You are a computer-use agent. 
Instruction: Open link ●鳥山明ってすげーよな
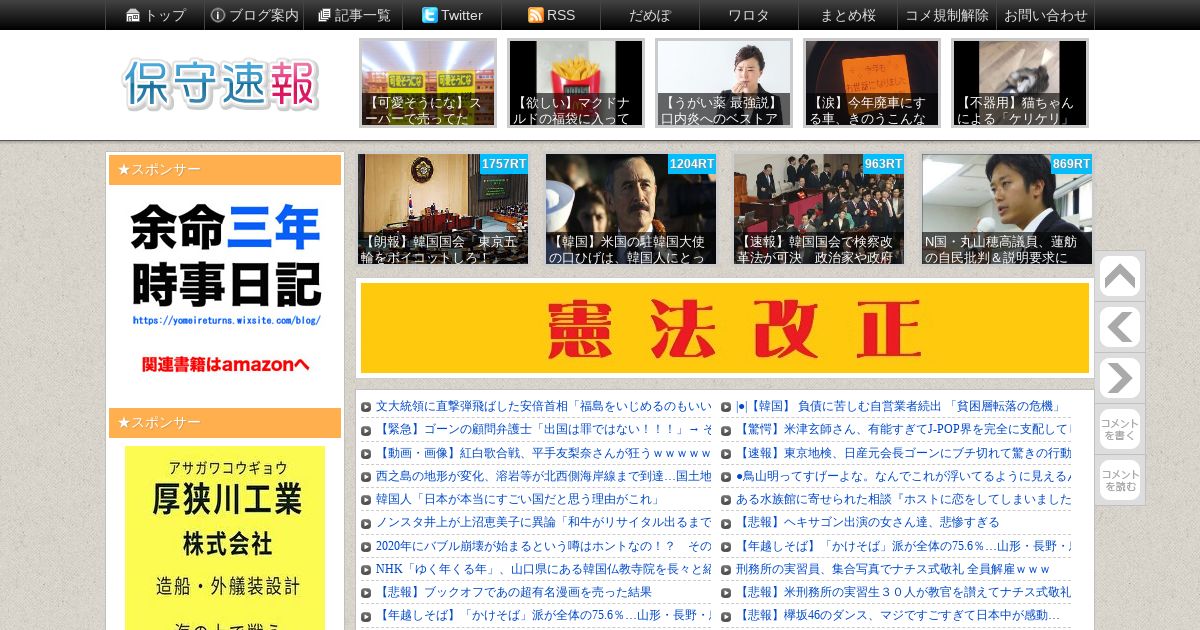[903, 476]
